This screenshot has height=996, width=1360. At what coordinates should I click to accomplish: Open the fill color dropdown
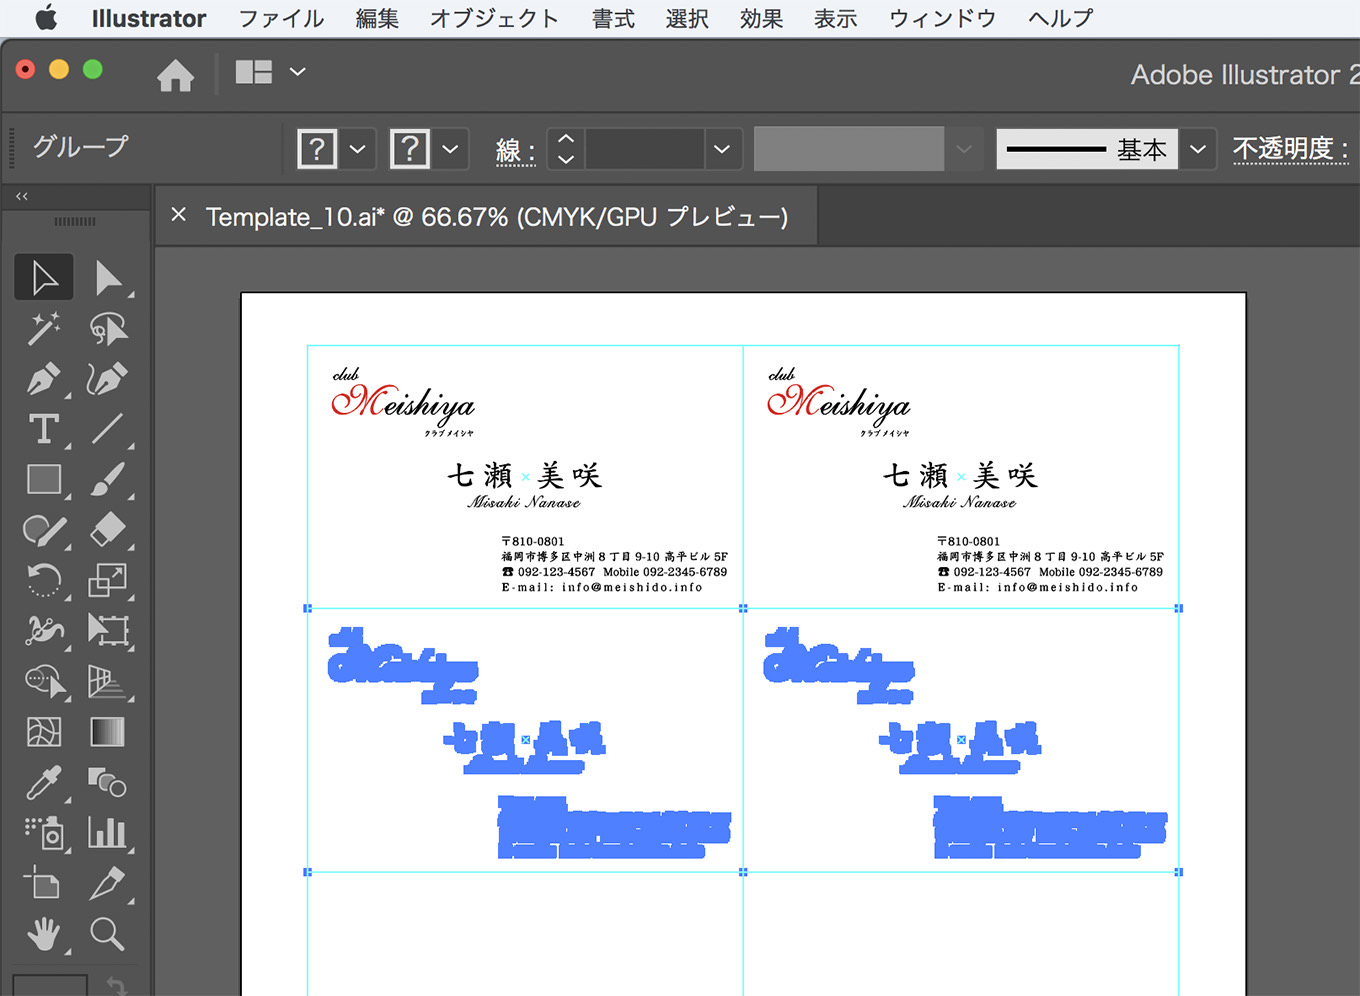[357, 149]
